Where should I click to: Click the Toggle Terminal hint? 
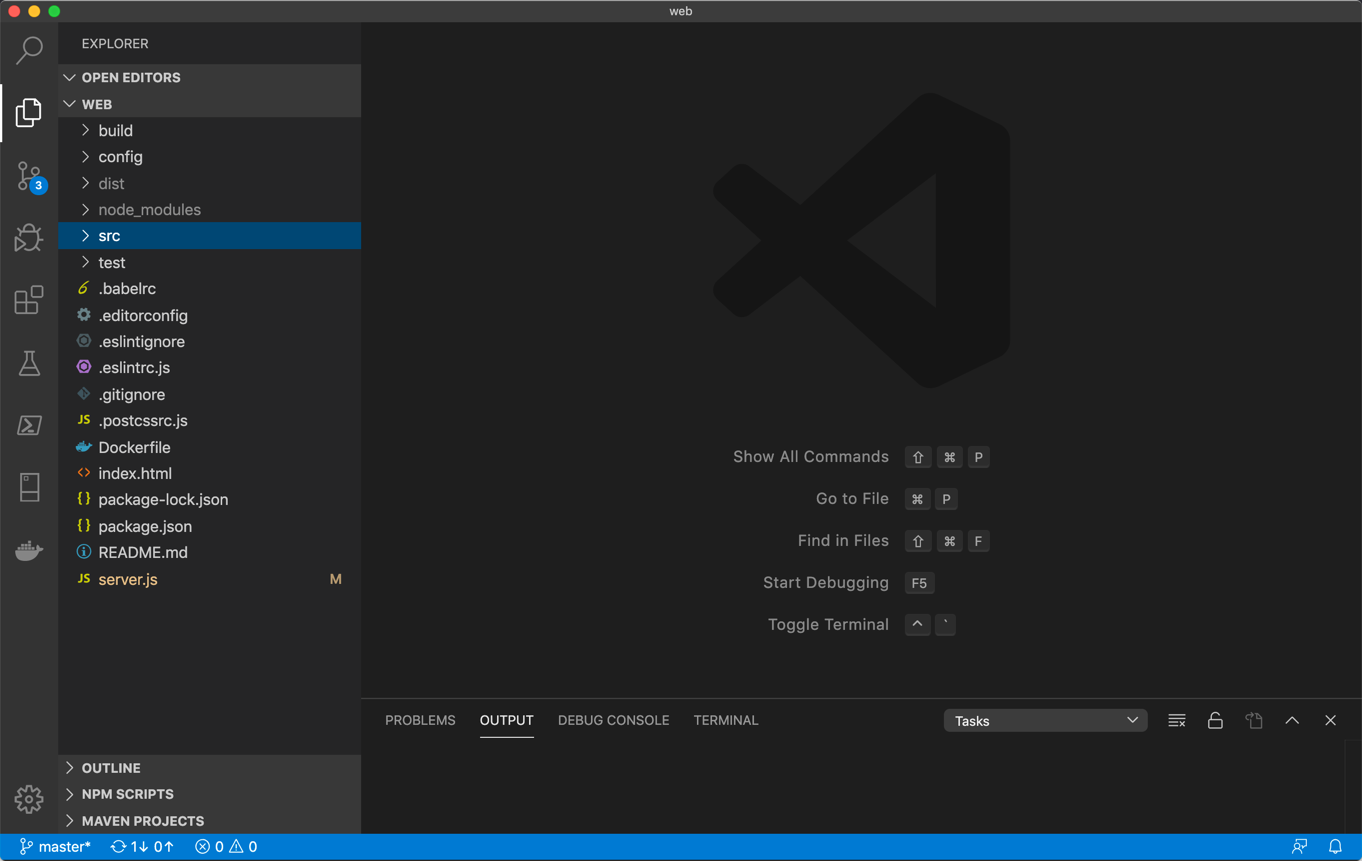coord(828,624)
